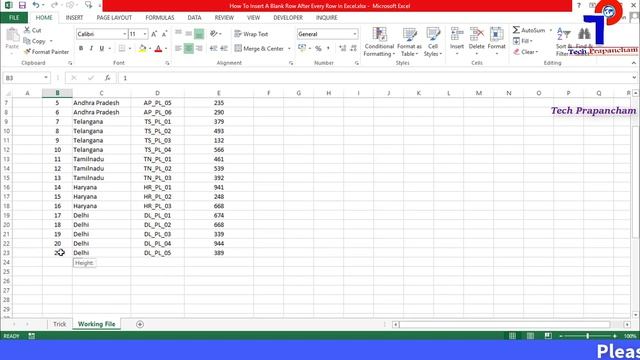
Task: Save the workbook using the floppy icon
Action: tap(22, 5)
